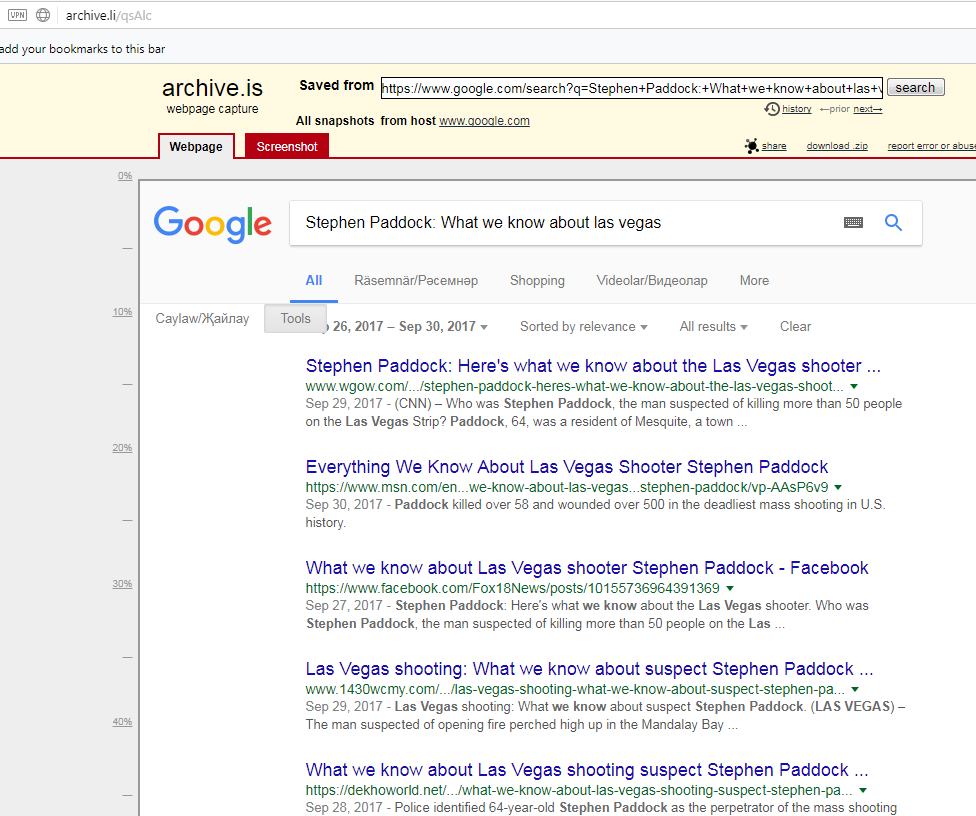This screenshot has width=976, height=816.
Task: Click the blue magnifier search icon
Action: 893,222
